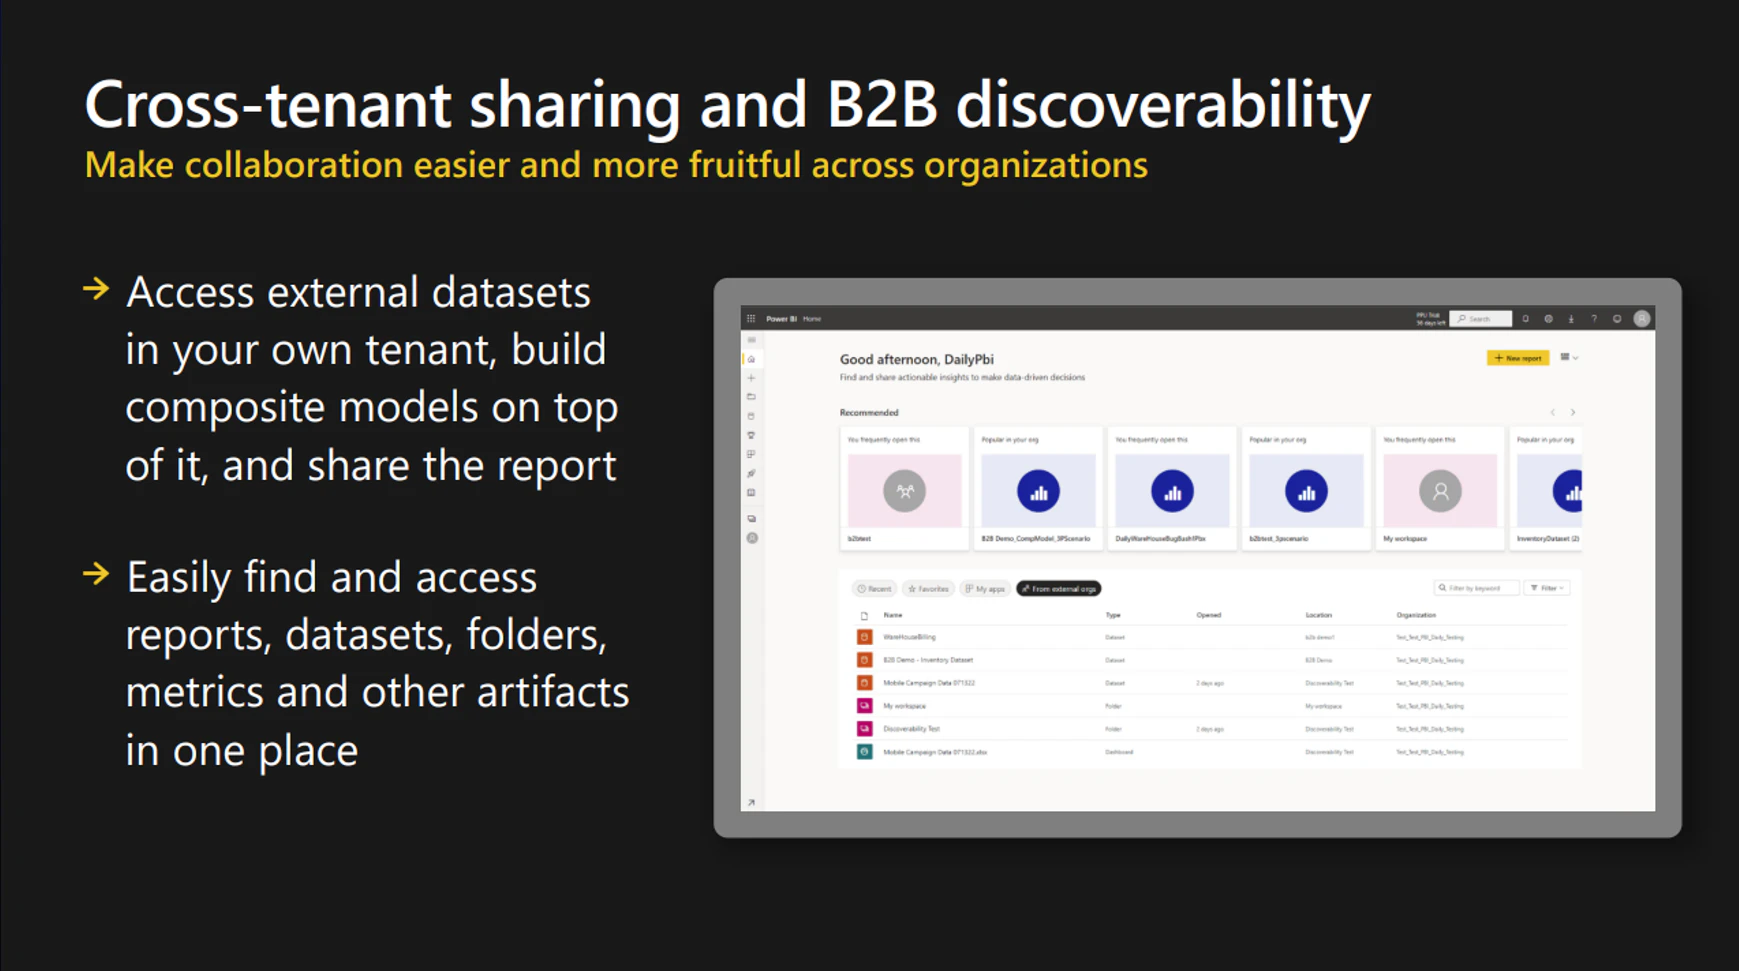1739x971 pixels.
Task: Click the B2B Demo - Inventory Dataset icon
Action: click(864, 660)
